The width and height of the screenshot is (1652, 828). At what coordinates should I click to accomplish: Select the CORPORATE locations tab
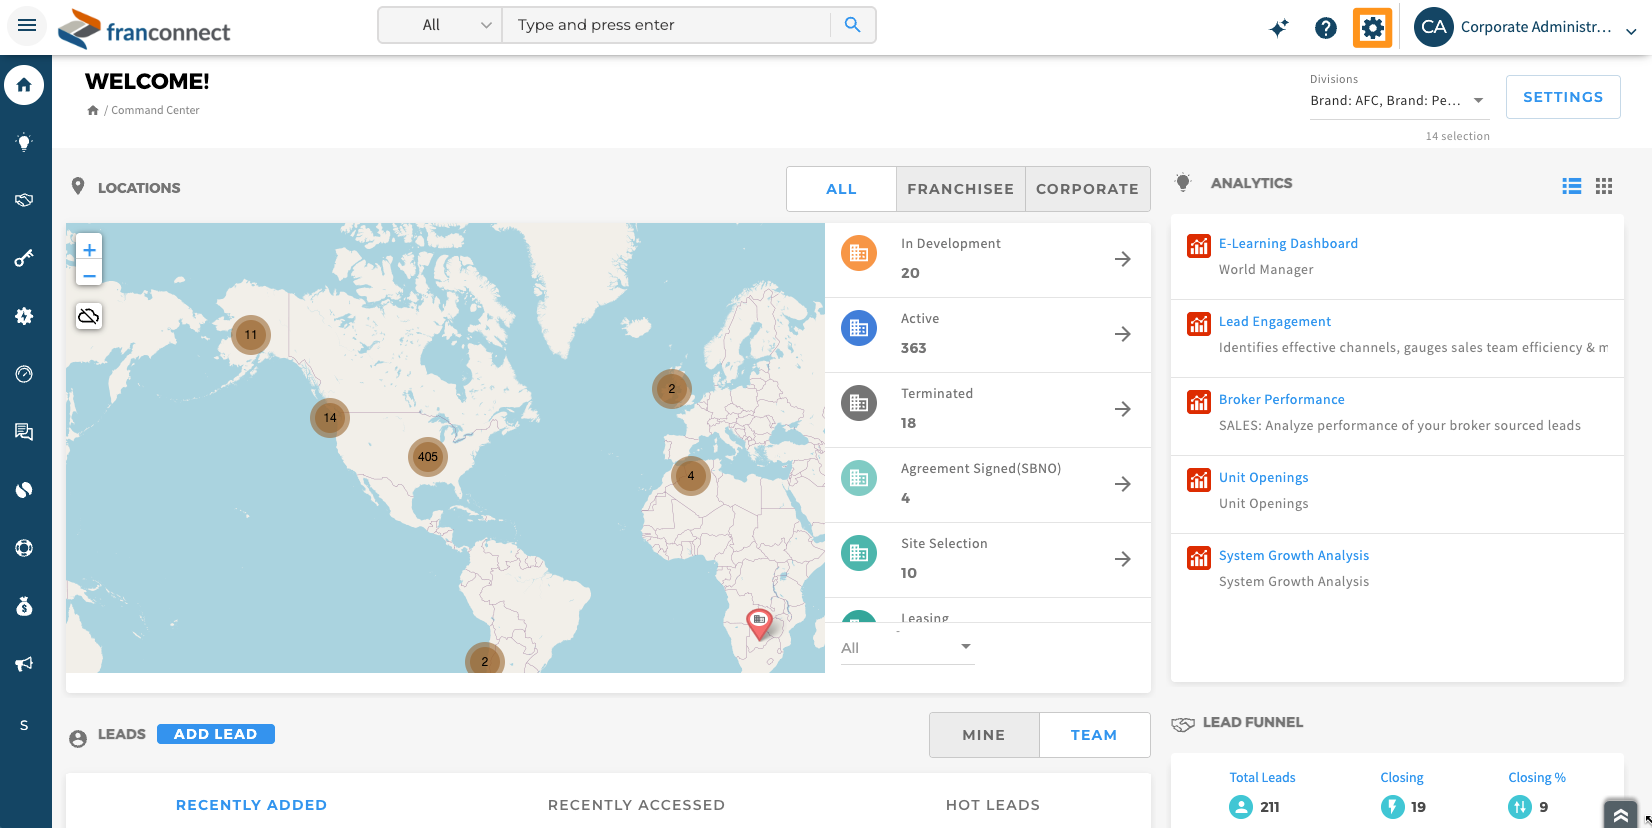click(x=1087, y=189)
